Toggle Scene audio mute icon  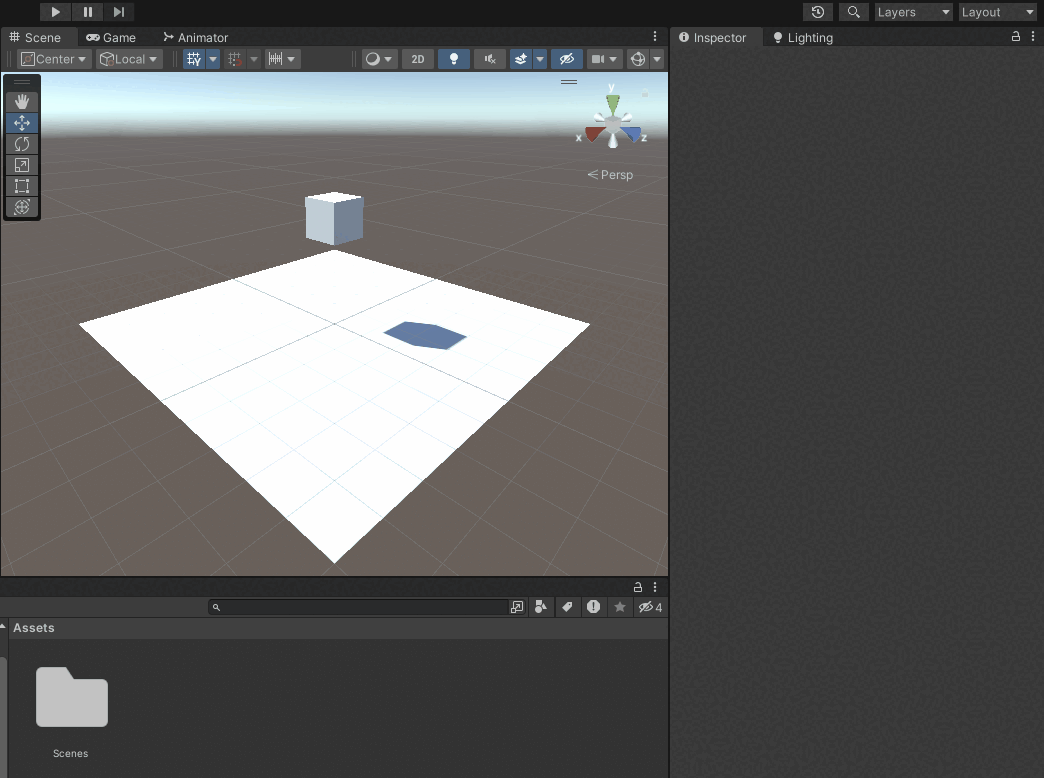[x=490, y=59]
